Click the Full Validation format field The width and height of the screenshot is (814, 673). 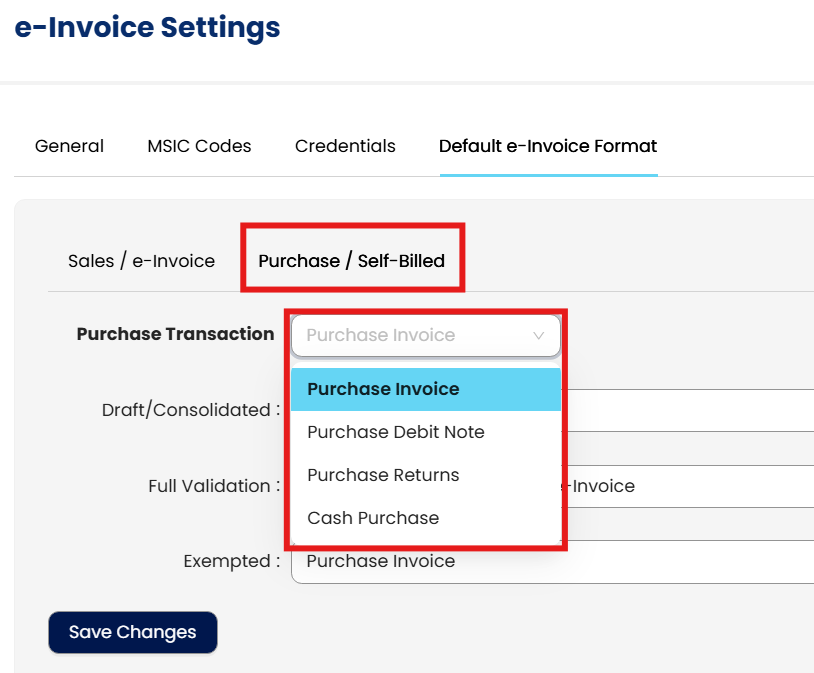tap(690, 486)
